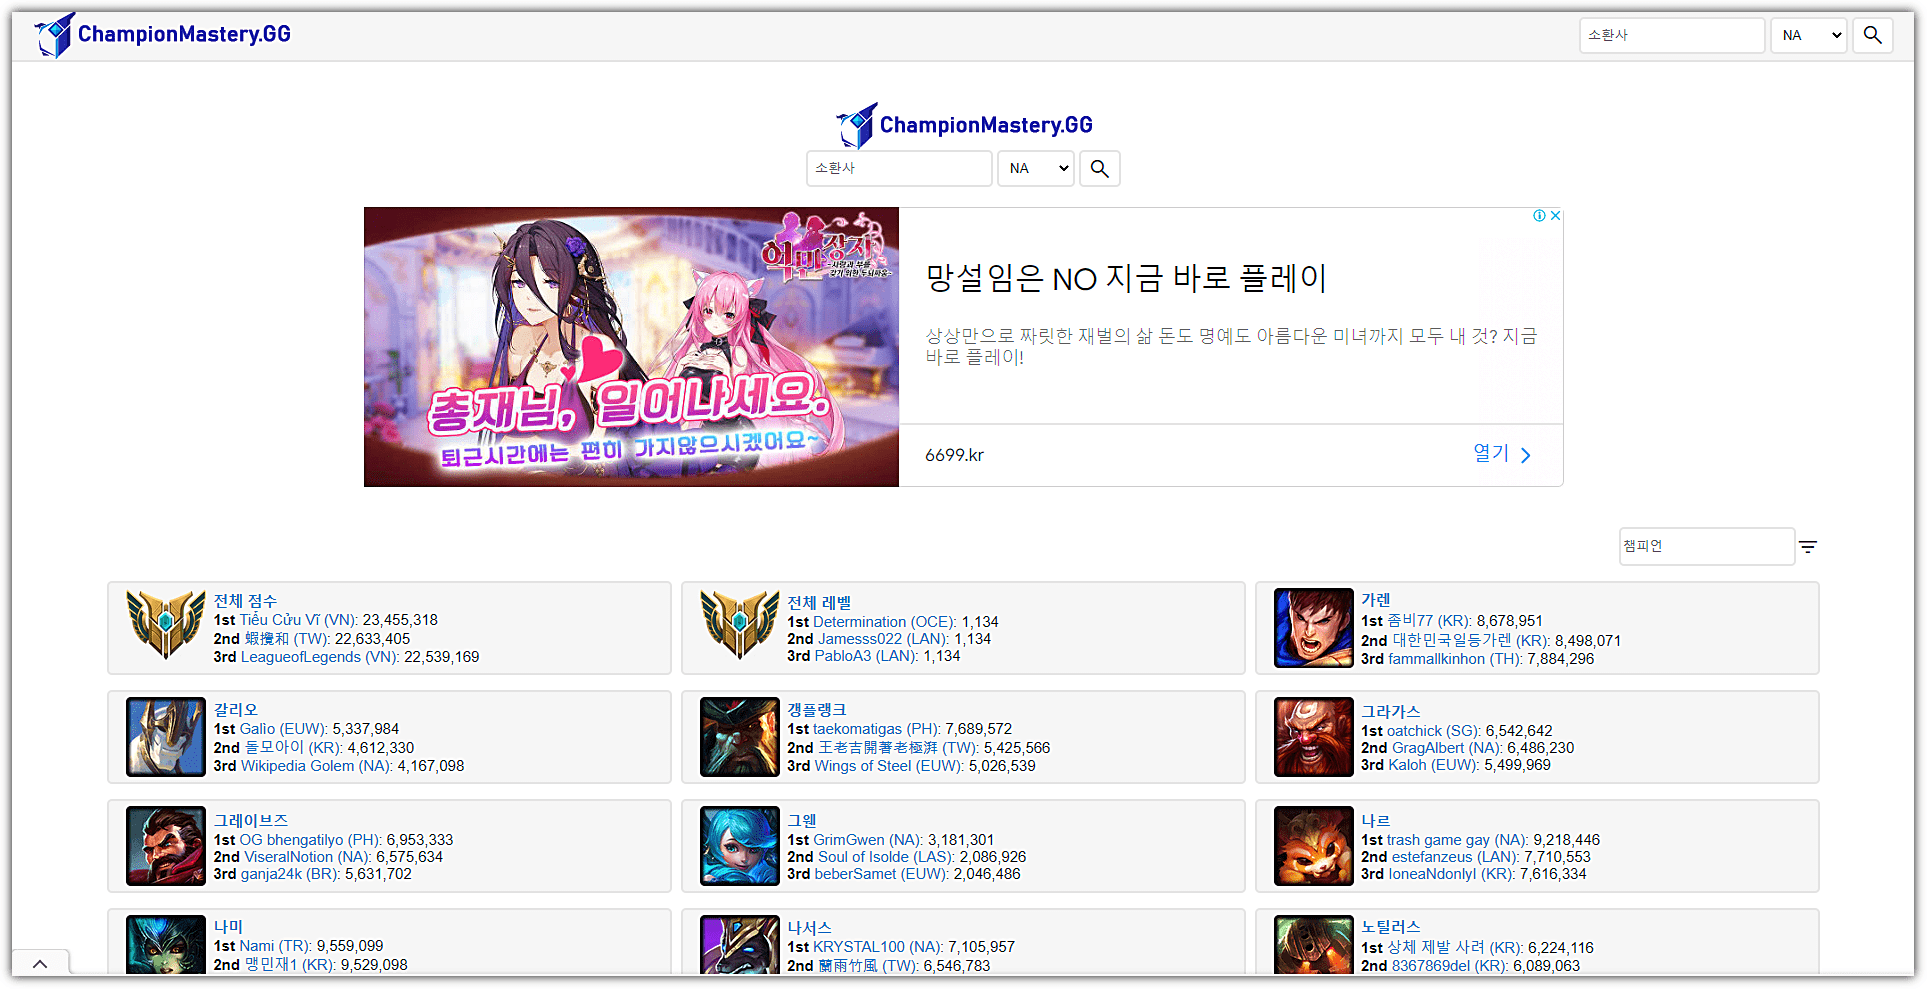
Task: Open OG bhengatilyo (PH) player link
Action: pos(311,840)
